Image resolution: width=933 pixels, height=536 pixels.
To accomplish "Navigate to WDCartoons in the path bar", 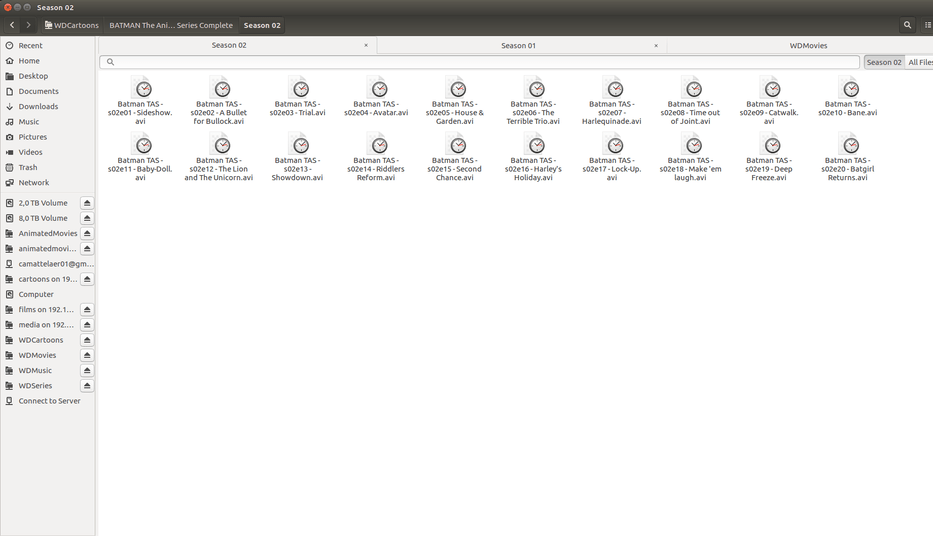I will tap(71, 25).
